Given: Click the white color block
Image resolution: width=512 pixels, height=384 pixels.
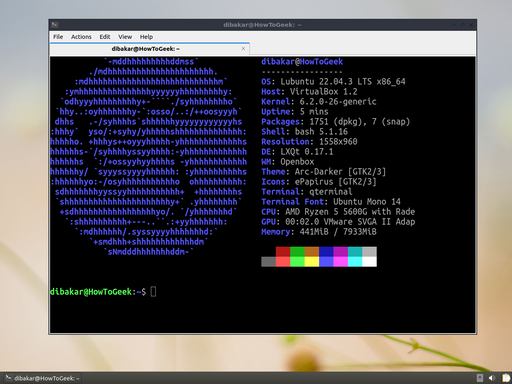Looking at the screenshot, I should (369, 262).
